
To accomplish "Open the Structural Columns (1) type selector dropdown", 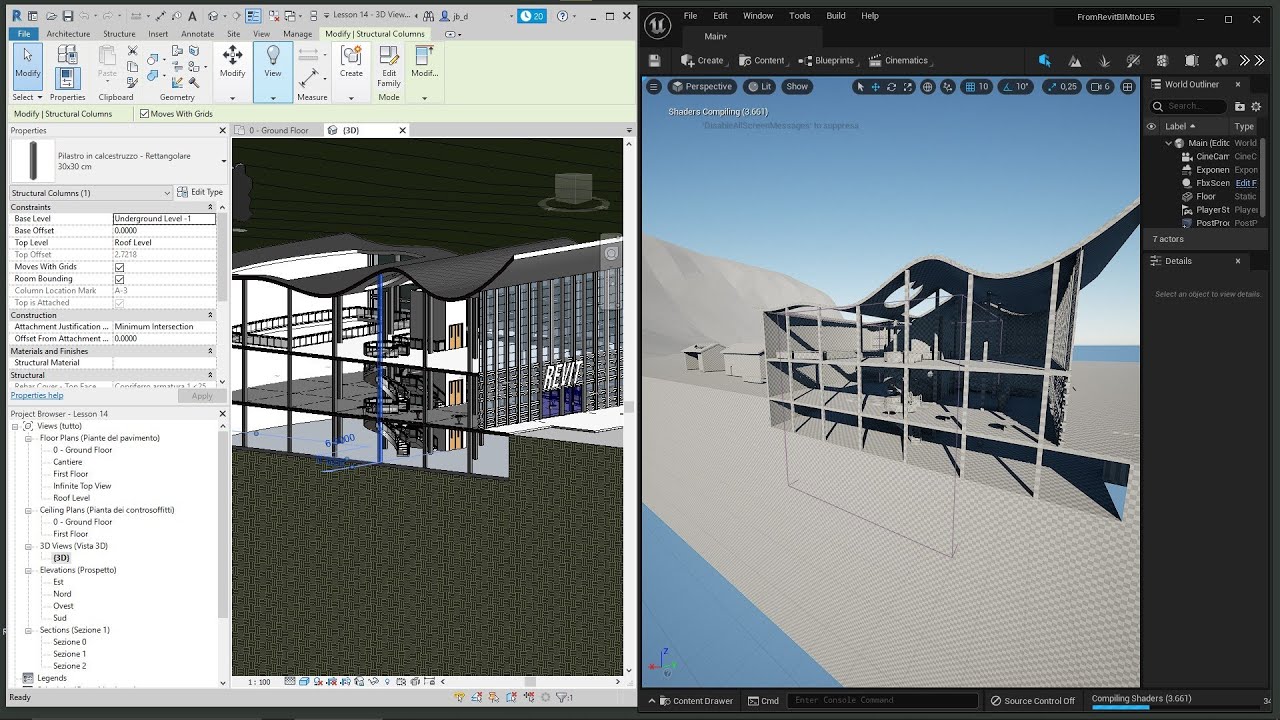I will (x=91, y=193).
